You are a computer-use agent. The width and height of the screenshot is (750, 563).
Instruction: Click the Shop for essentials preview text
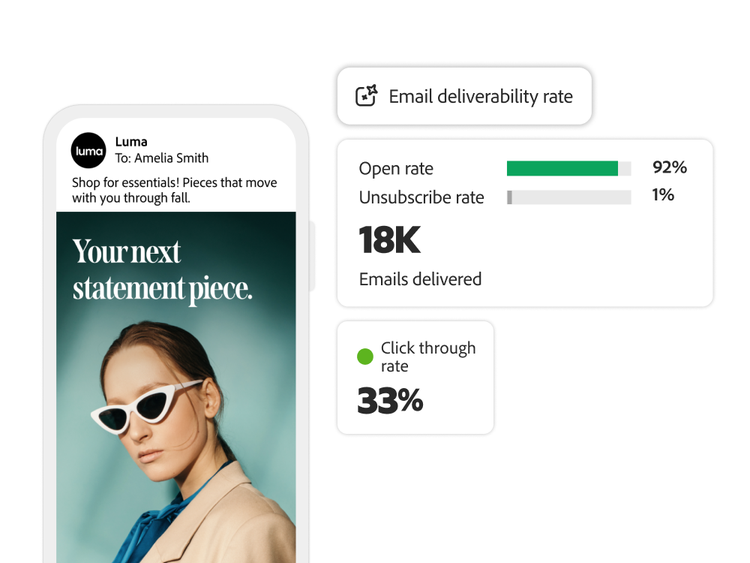[174, 190]
